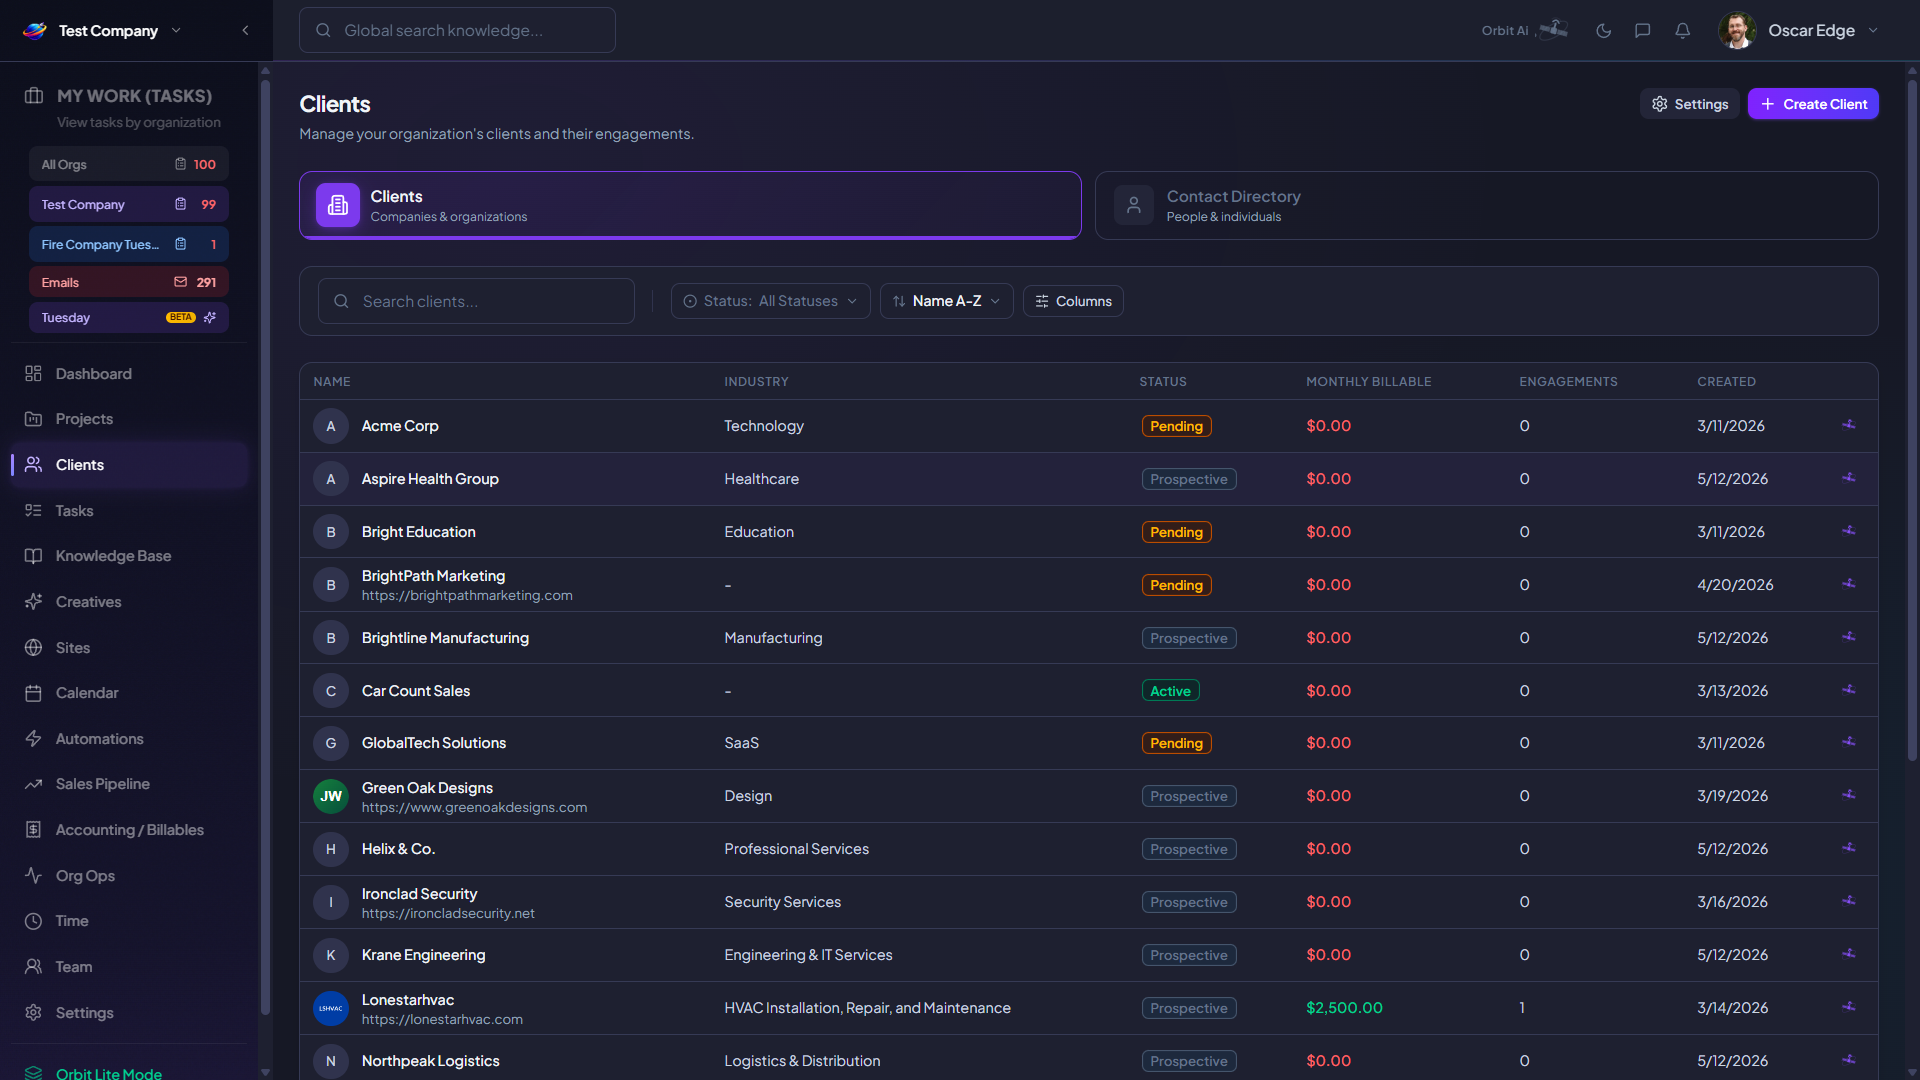Select Test Company task filter
The height and width of the screenshot is (1080, 1920).
pyautogui.click(x=128, y=204)
